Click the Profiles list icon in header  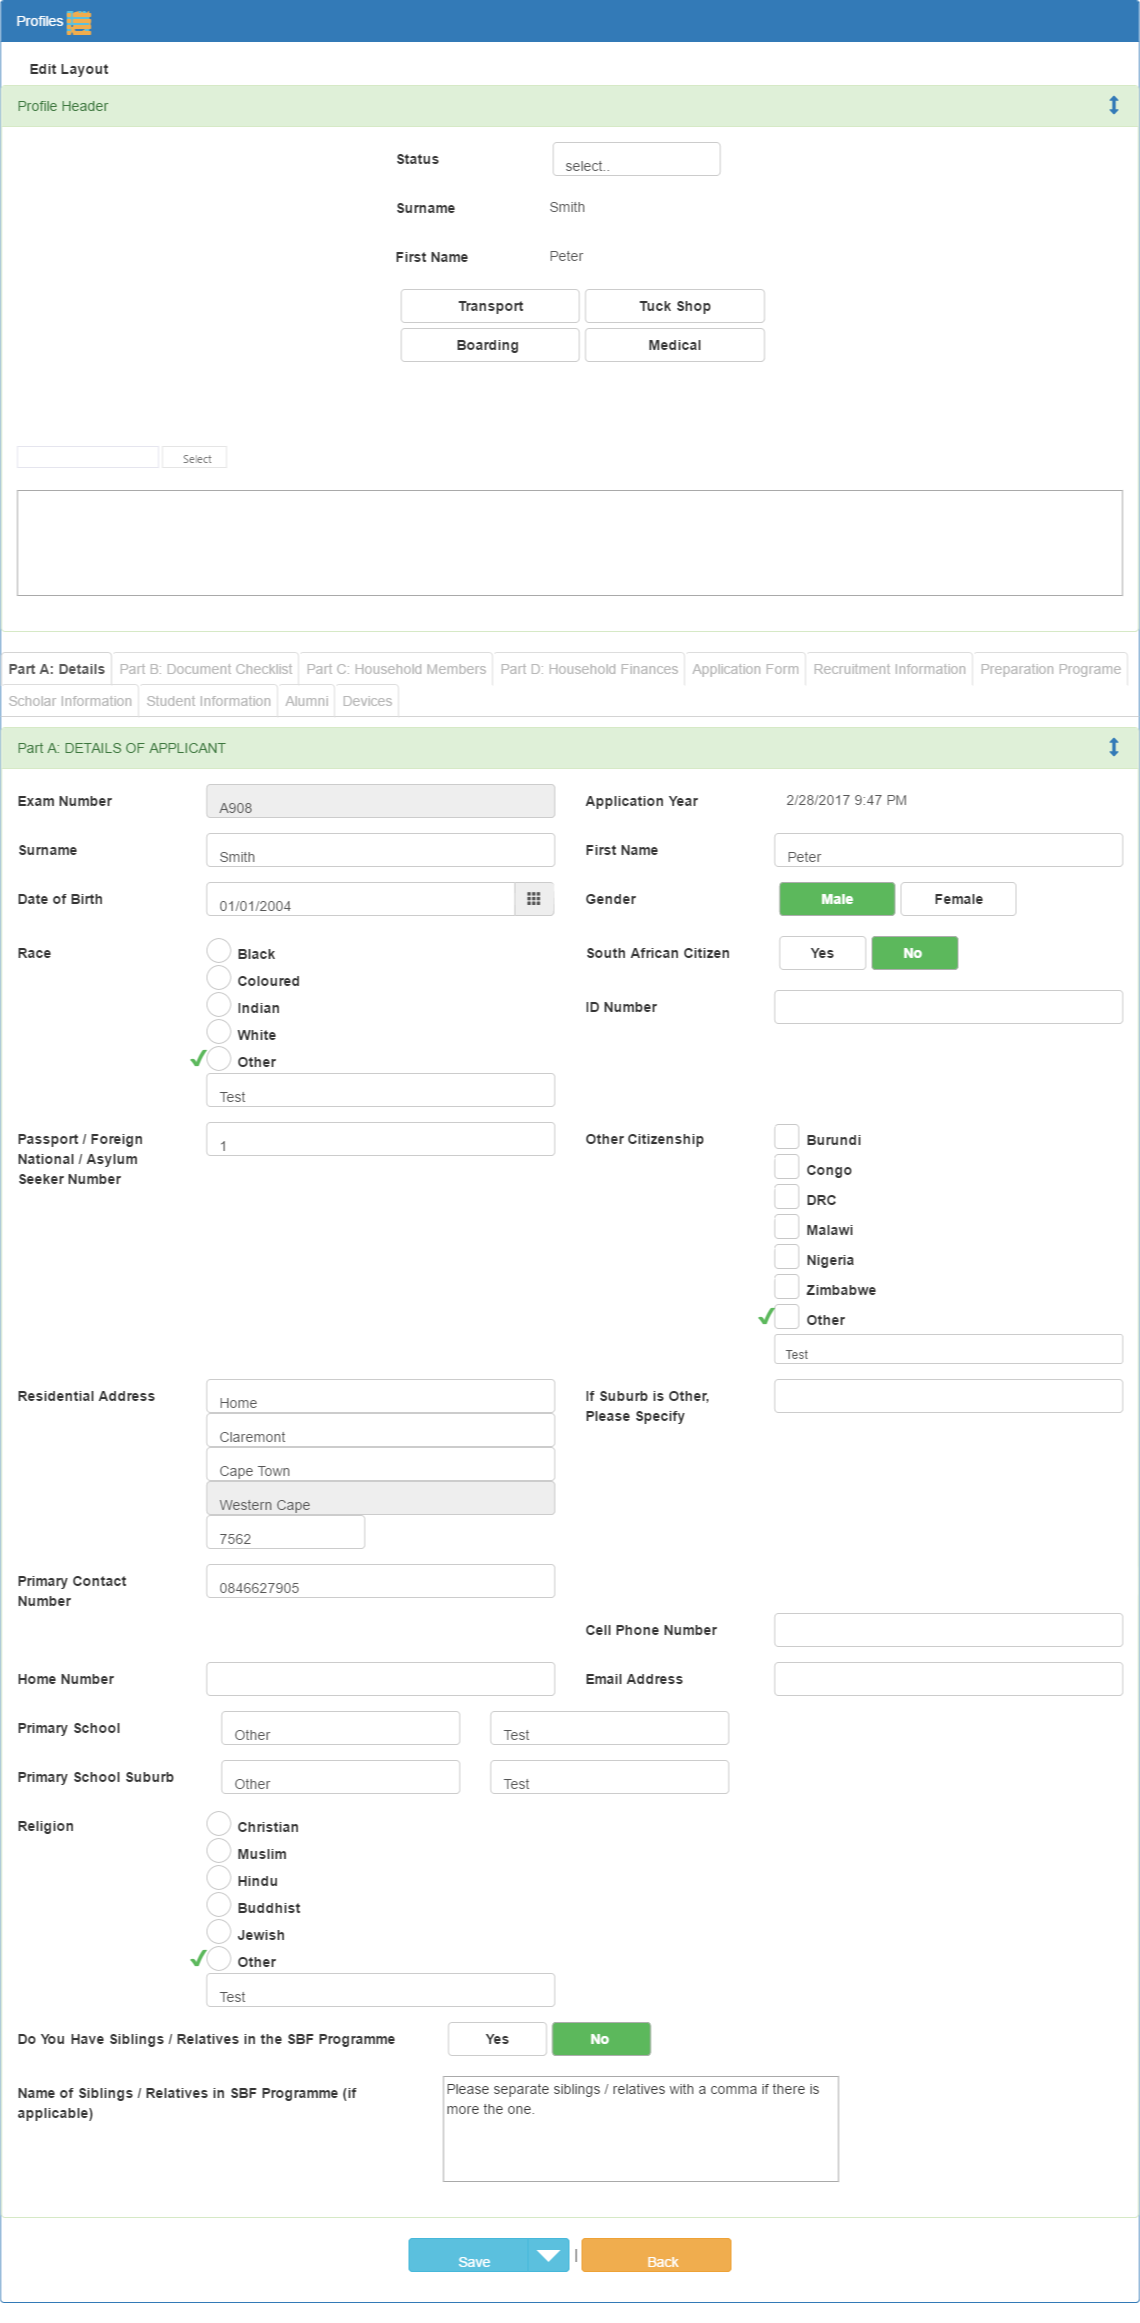pyautogui.click(x=79, y=21)
